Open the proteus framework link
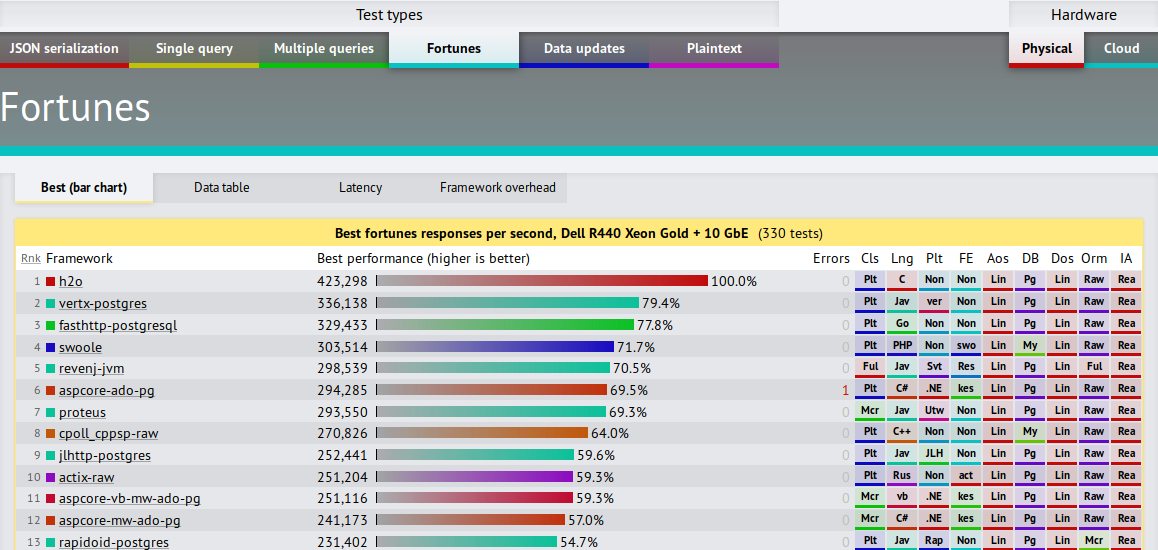The width and height of the screenshot is (1158, 550). pyautogui.click(x=82, y=413)
